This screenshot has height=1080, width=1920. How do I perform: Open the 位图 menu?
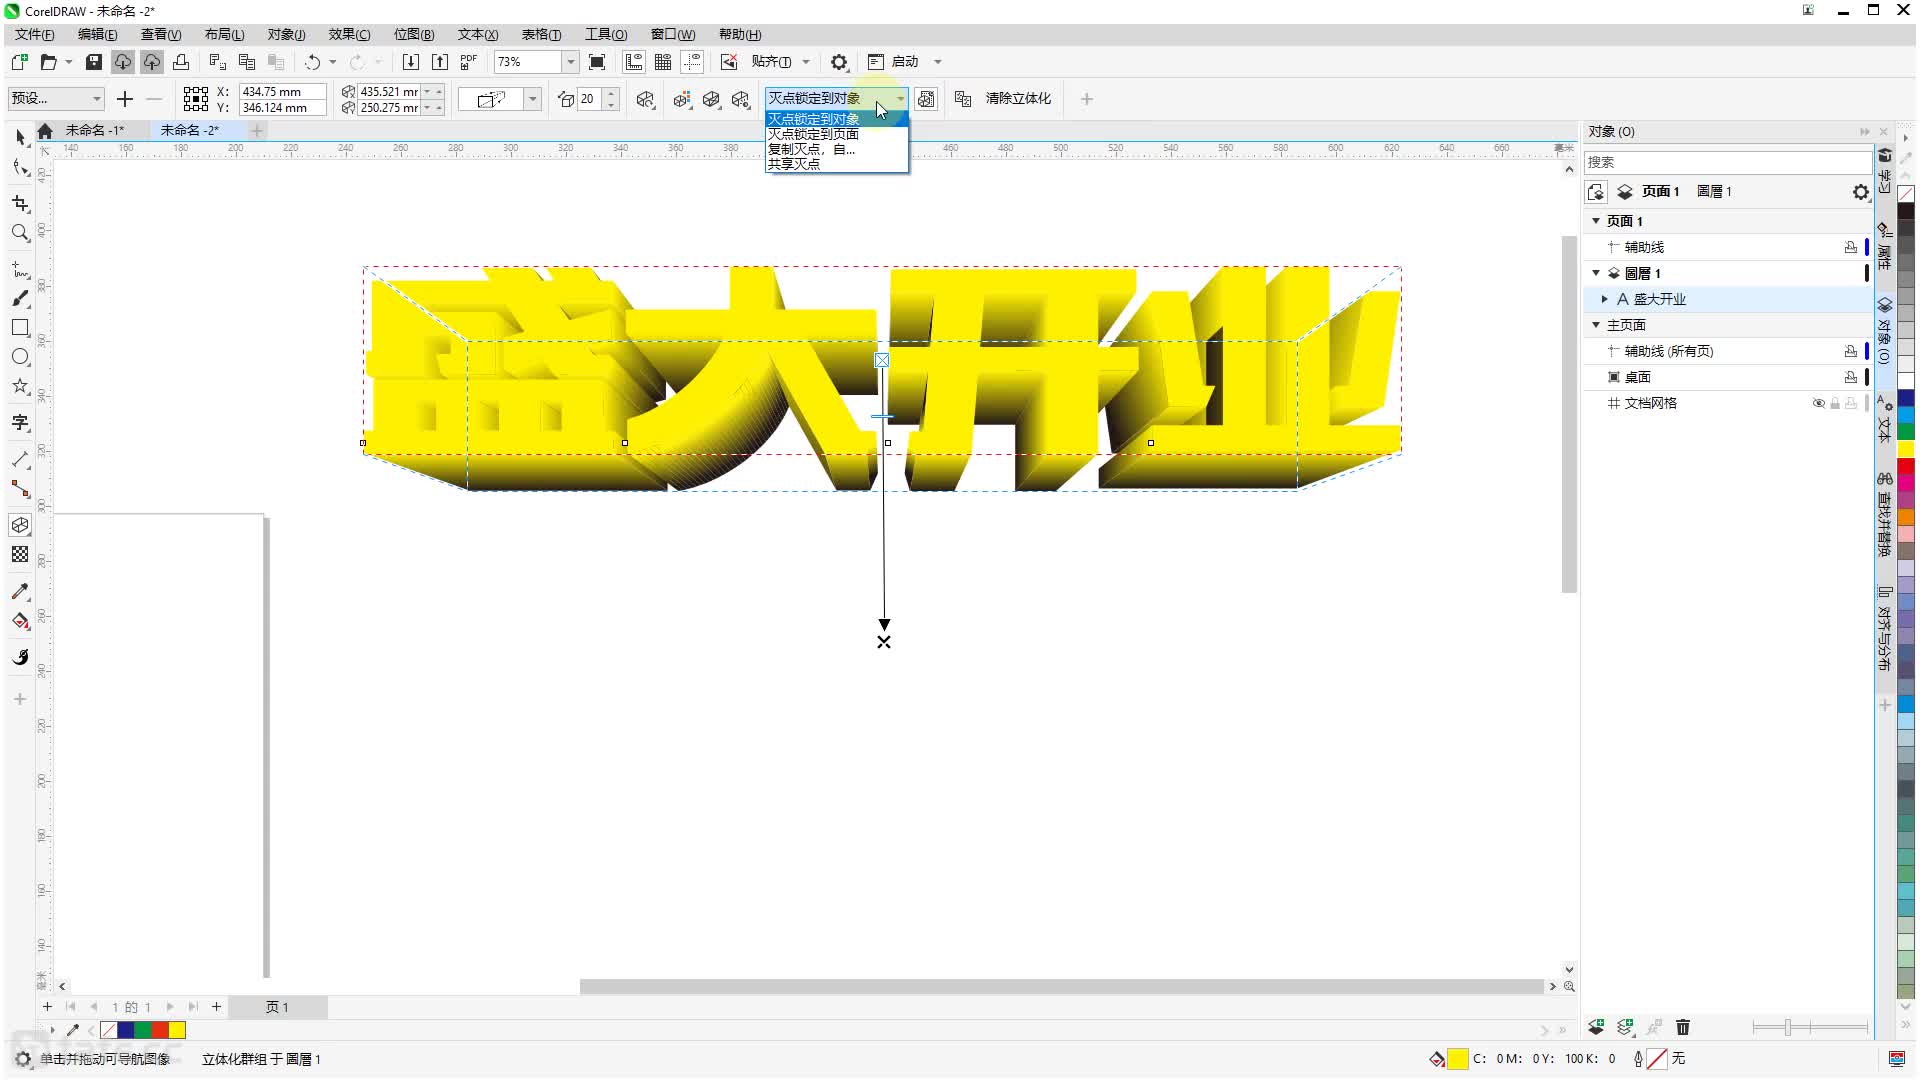point(414,35)
